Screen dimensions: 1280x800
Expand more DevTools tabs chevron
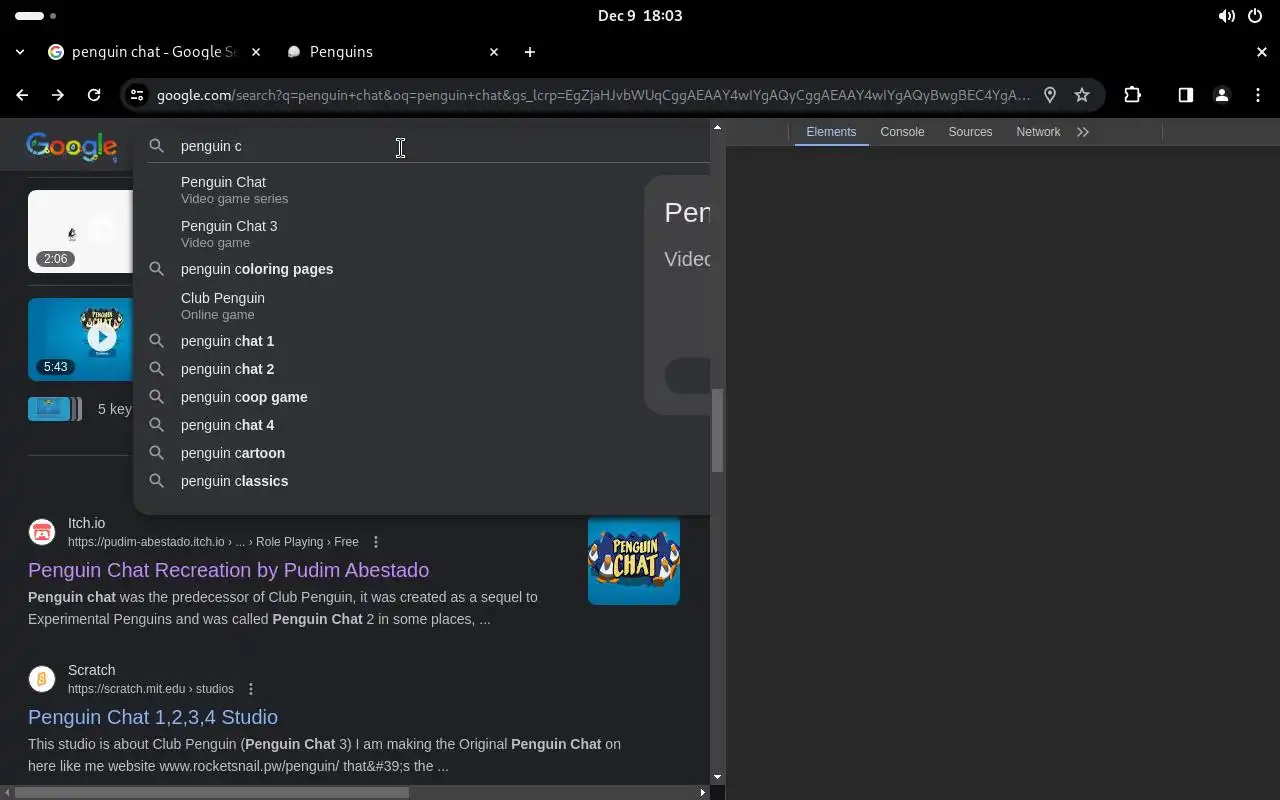(1083, 132)
